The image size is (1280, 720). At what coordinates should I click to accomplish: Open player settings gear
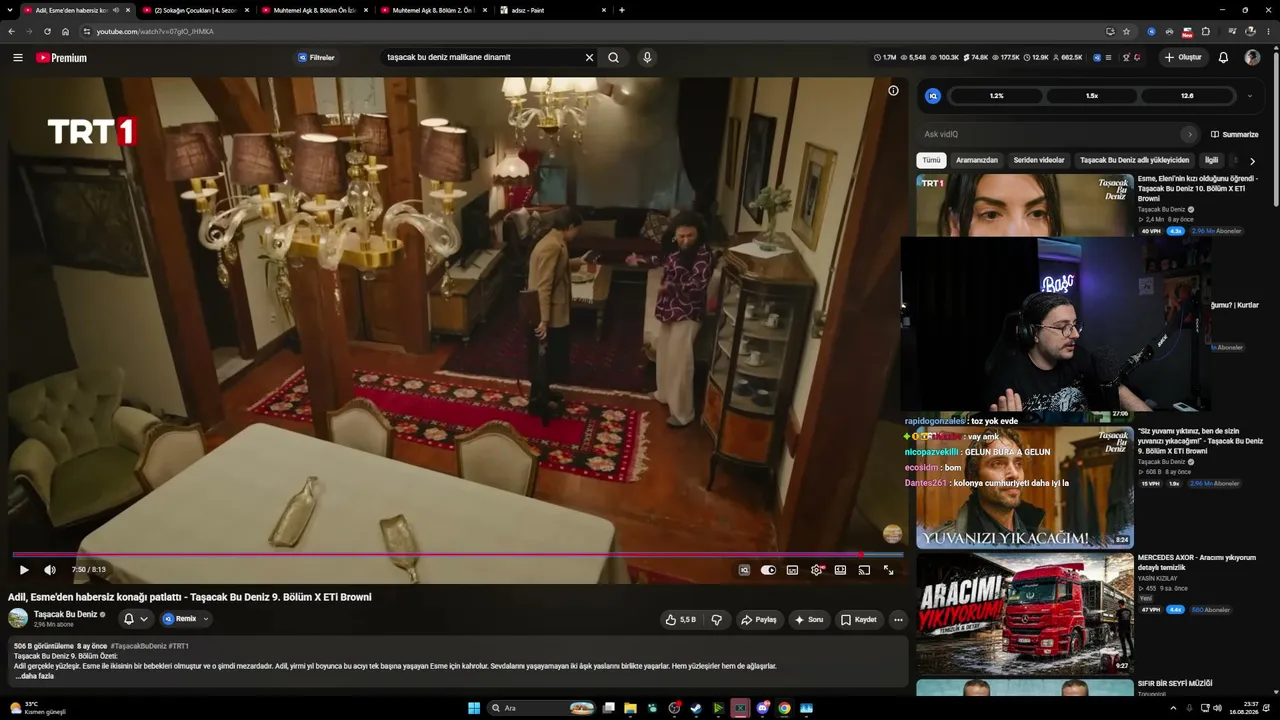pos(817,570)
